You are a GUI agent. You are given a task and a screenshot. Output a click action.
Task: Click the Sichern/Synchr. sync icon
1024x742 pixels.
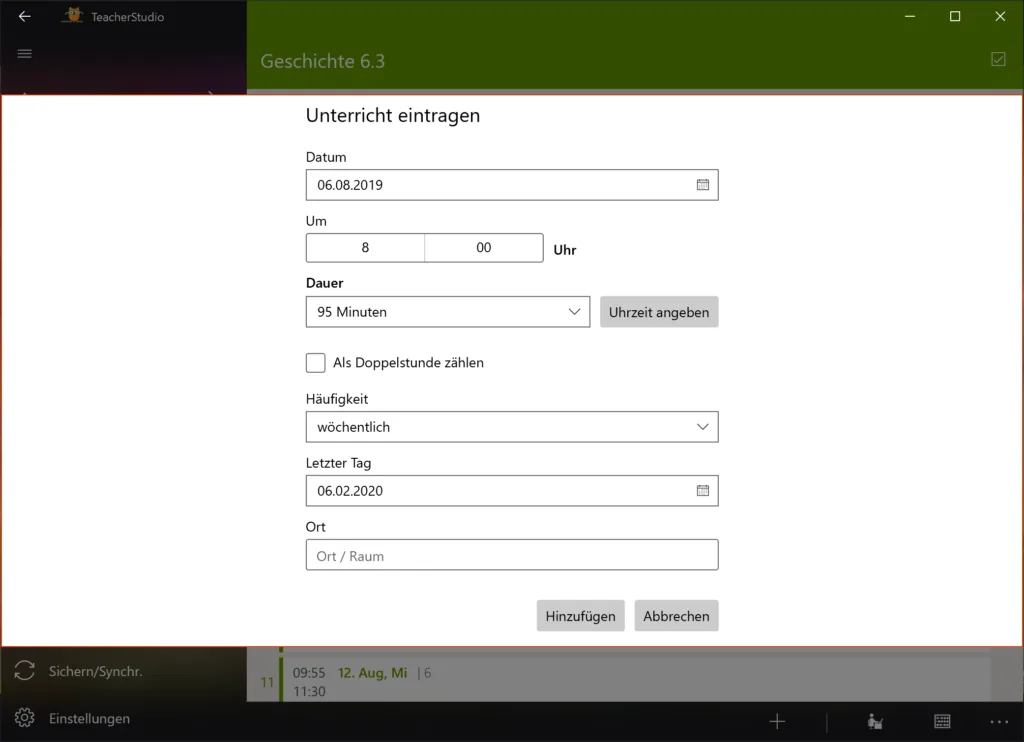(x=25, y=671)
